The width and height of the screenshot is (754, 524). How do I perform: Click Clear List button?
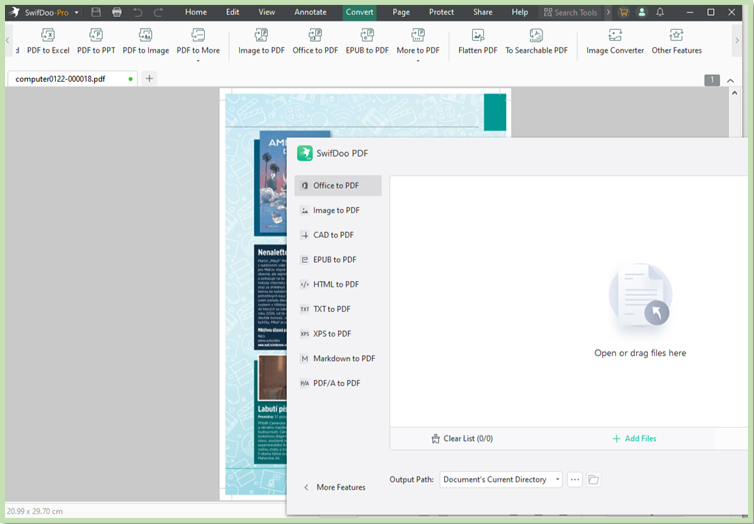click(462, 438)
